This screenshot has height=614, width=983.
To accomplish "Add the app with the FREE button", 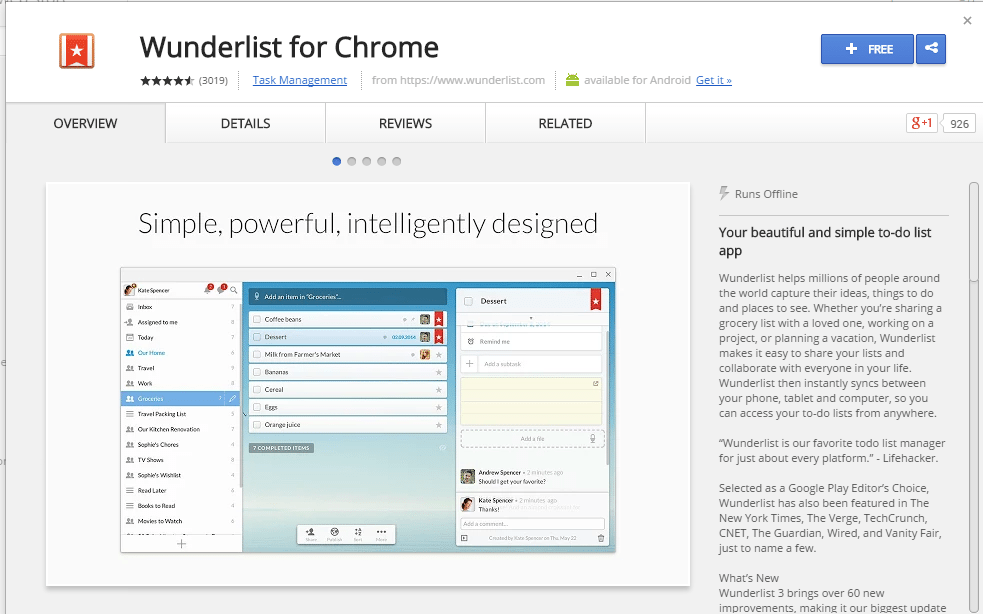I will pyautogui.click(x=868, y=49).
